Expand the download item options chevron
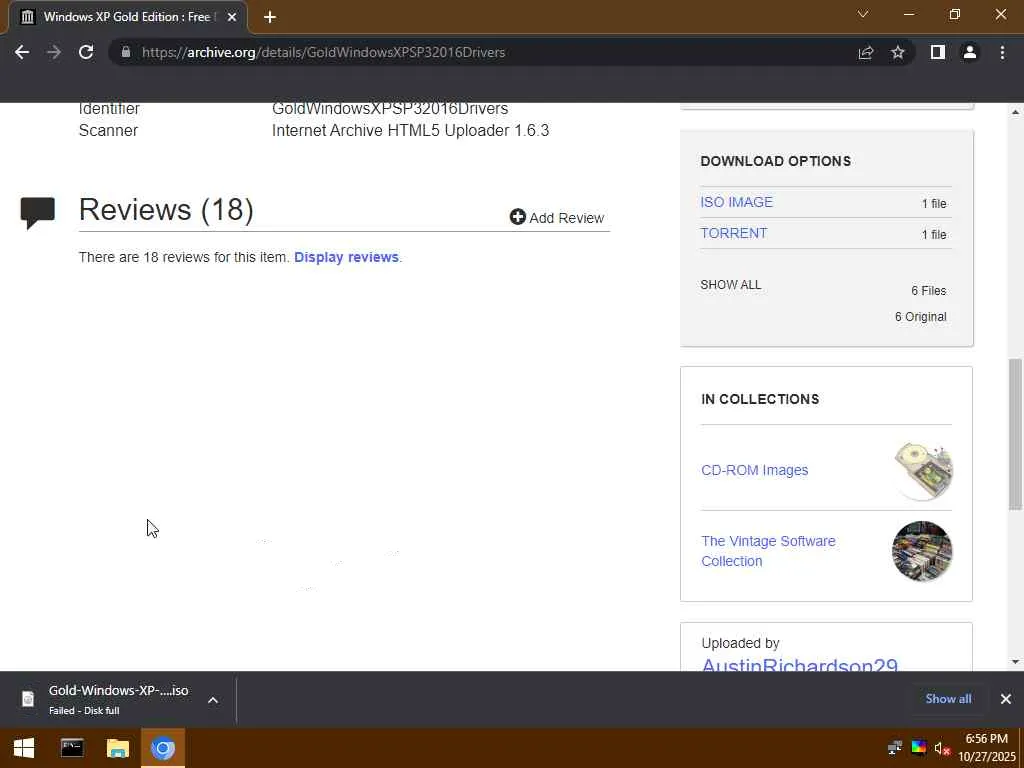The height and width of the screenshot is (768, 1024). [213, 700]
